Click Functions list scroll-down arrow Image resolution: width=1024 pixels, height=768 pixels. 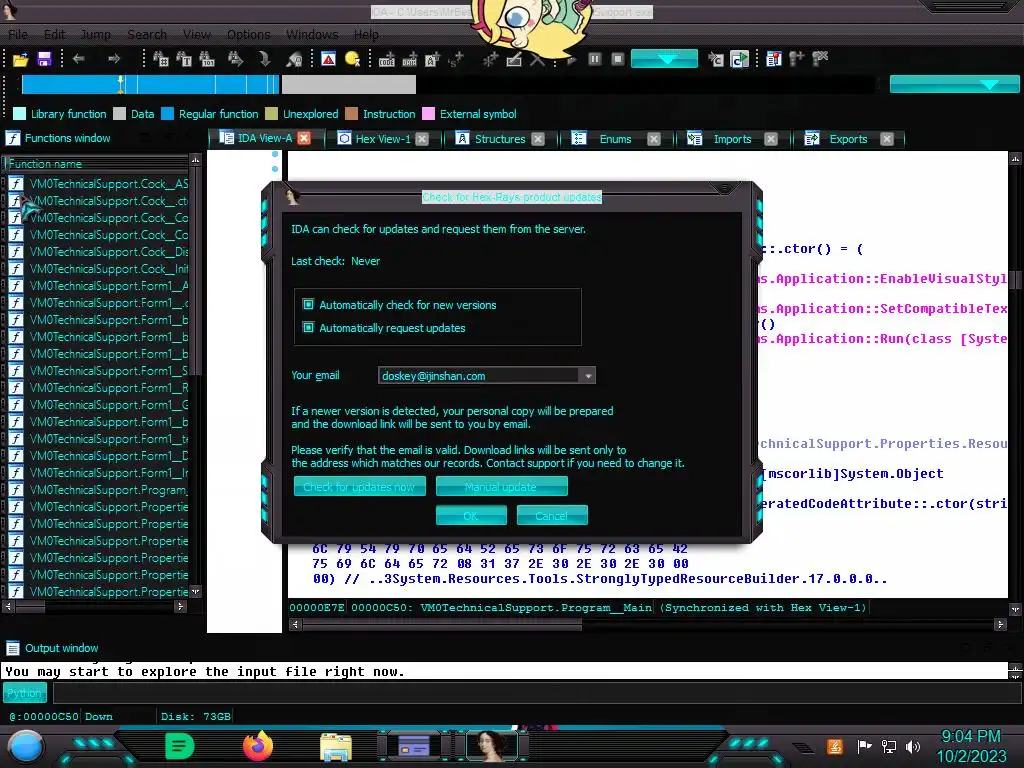pos(195,592)
